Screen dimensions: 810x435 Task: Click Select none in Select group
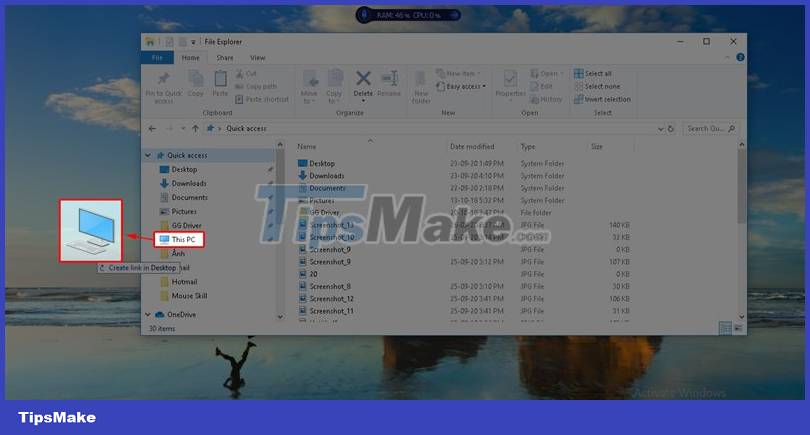597,86
